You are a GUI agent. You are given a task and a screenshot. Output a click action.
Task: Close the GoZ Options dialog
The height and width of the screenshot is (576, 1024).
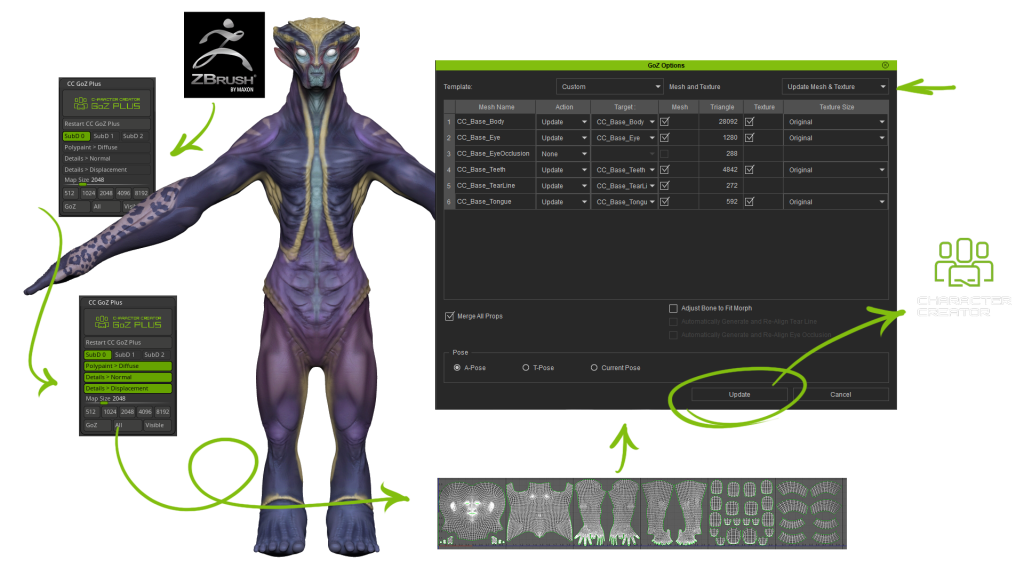pyautogui.click(x=885, y=64)
